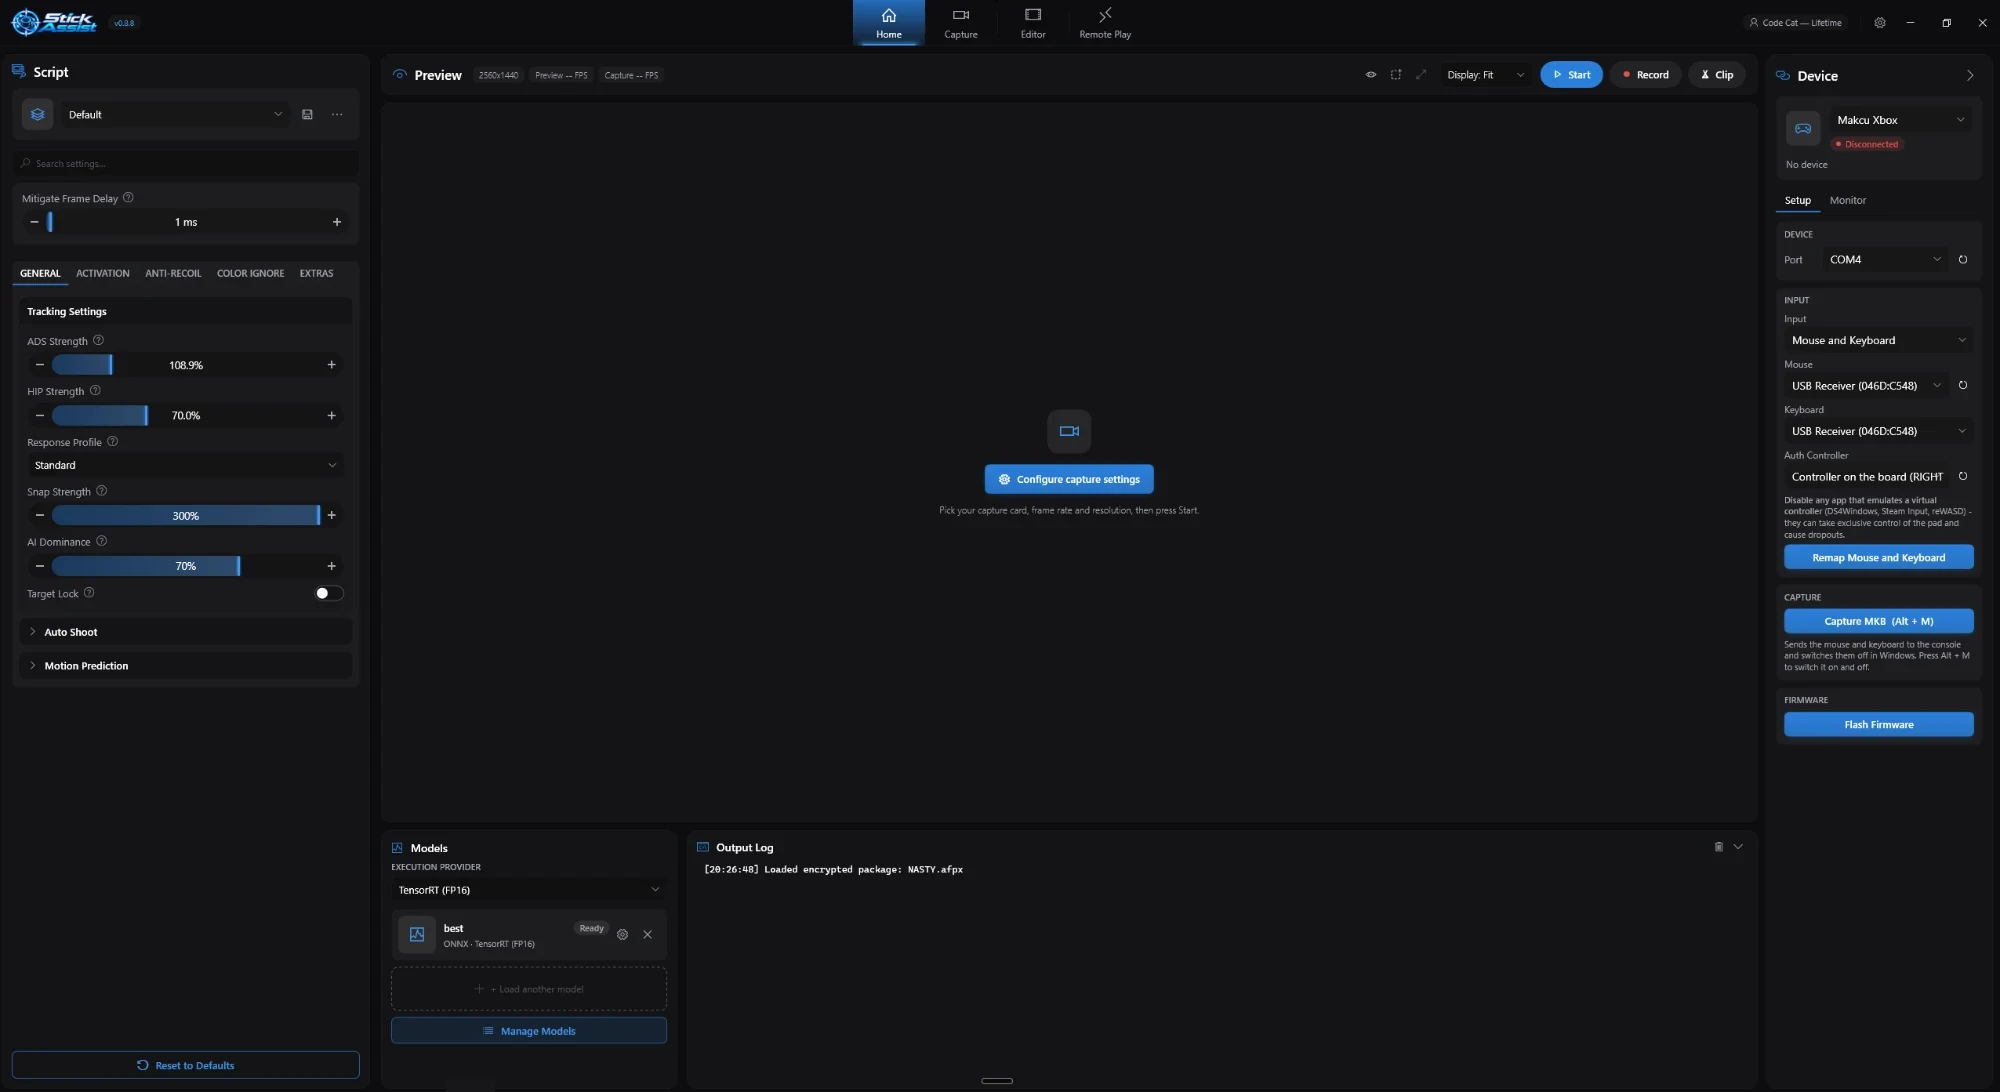Open Response Profile Standard dropdown
Screen dimensions: 2000x1092
[x=185, y=466]
